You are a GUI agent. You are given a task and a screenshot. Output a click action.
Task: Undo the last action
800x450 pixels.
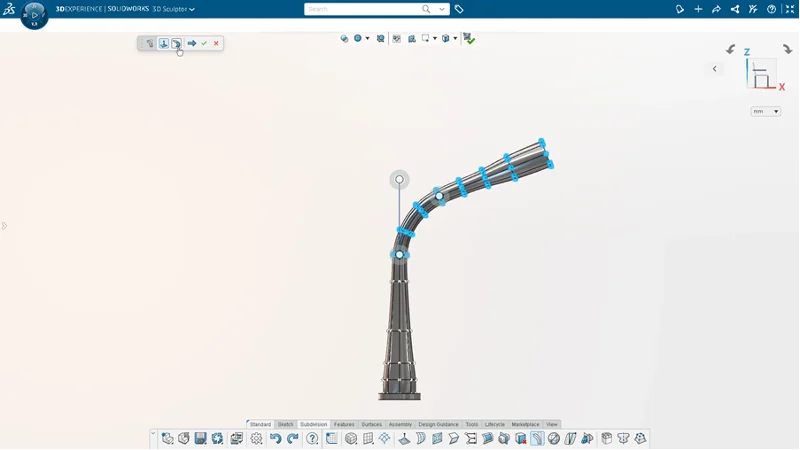pyautogui.click(x=276, y=438)
